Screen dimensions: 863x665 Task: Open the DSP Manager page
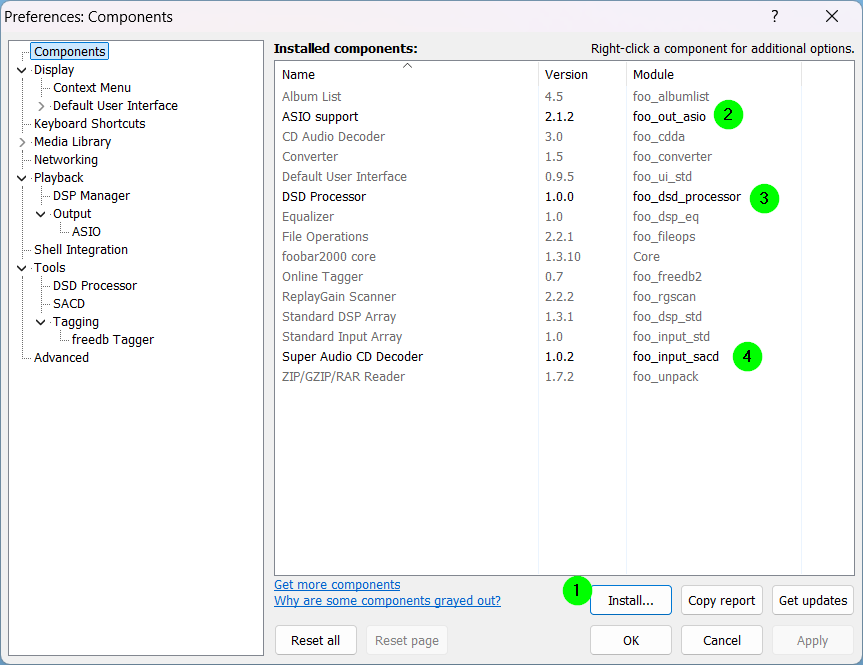pyautogui.click(x=91, y=196)
